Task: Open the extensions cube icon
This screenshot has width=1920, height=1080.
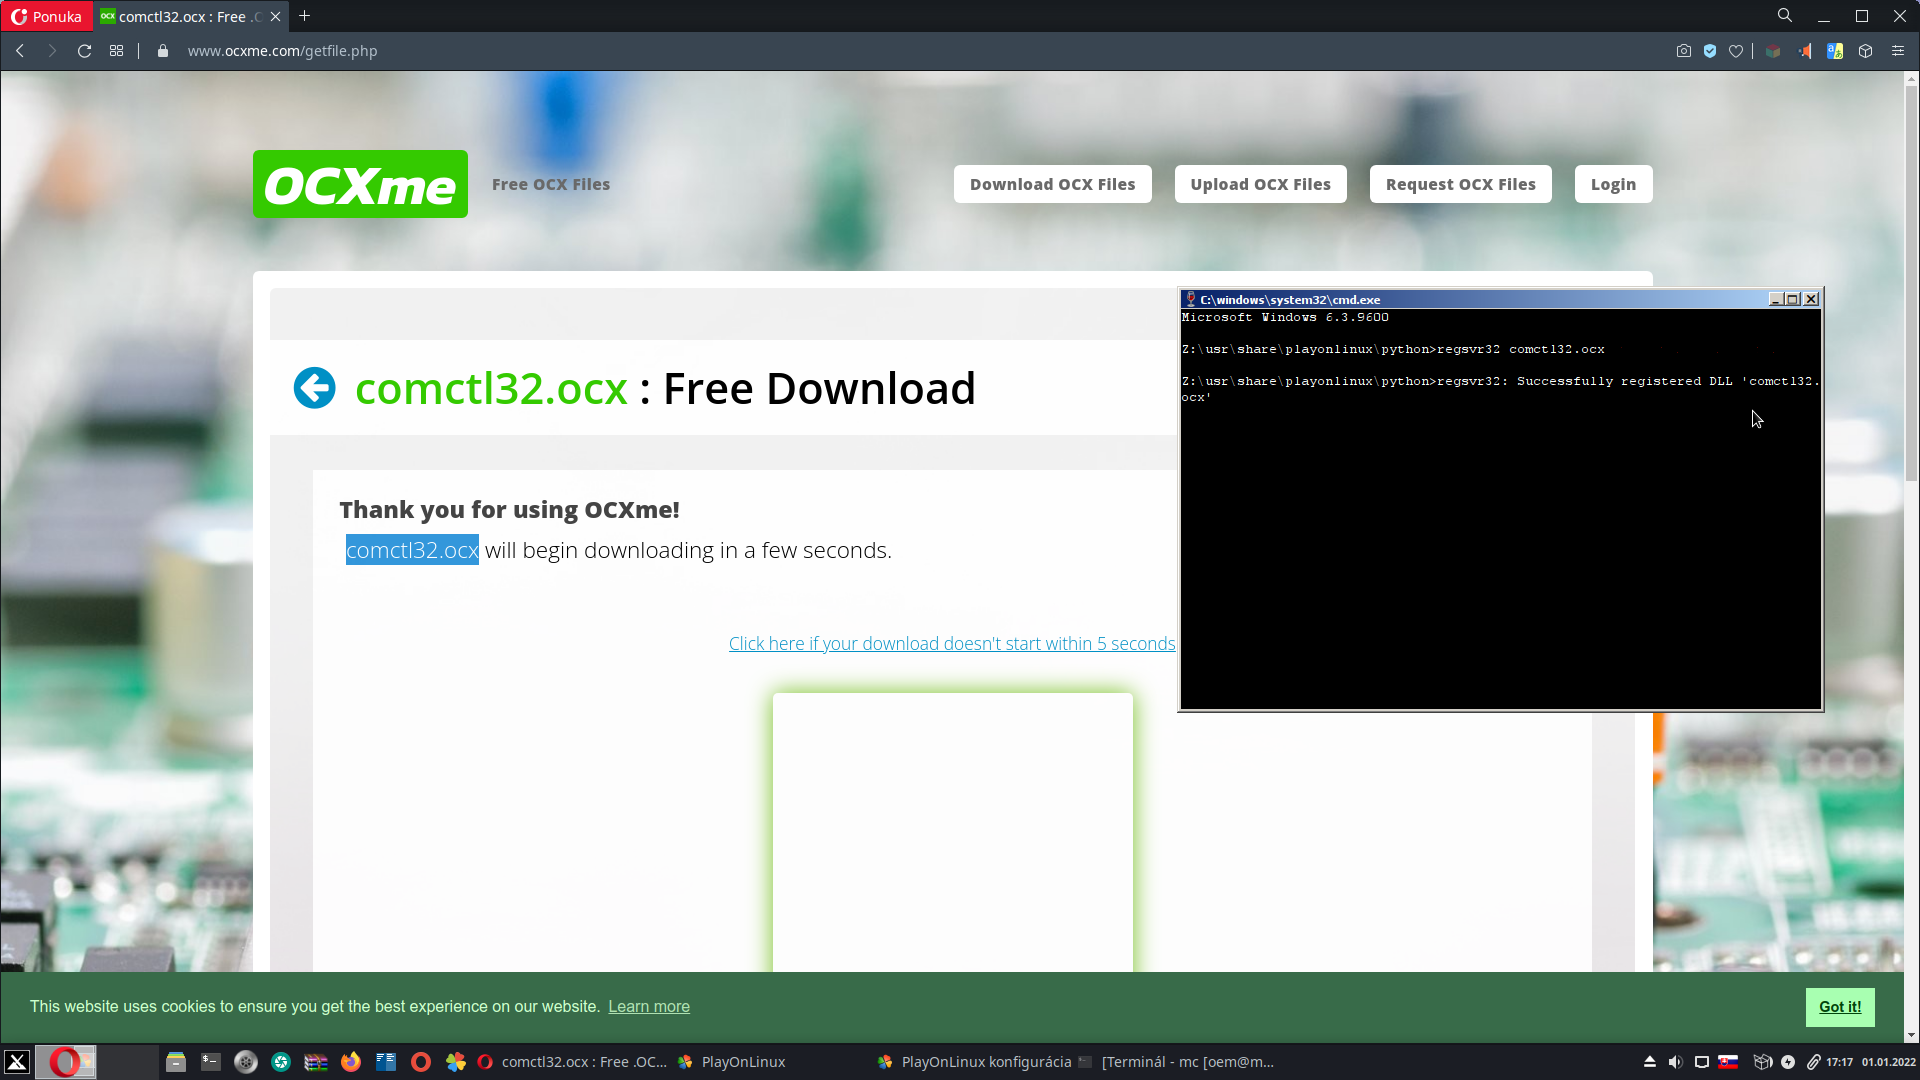Action: click(1865, 51)
